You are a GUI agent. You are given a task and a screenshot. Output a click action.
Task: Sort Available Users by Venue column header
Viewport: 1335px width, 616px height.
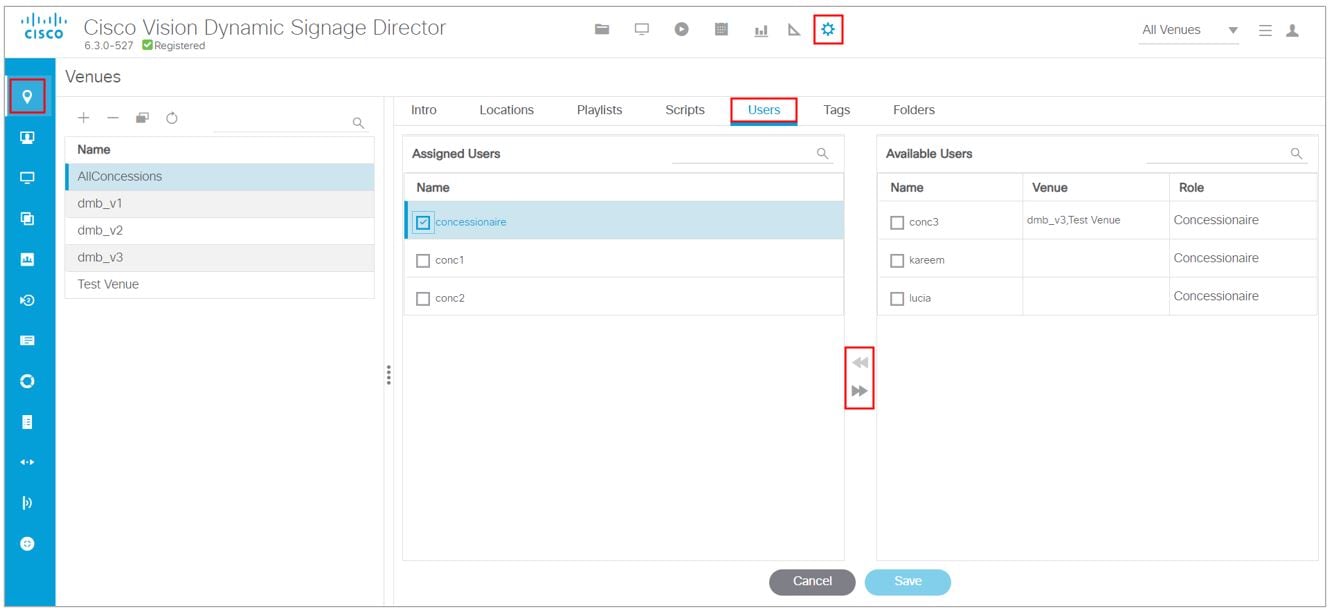point(1096,188)
